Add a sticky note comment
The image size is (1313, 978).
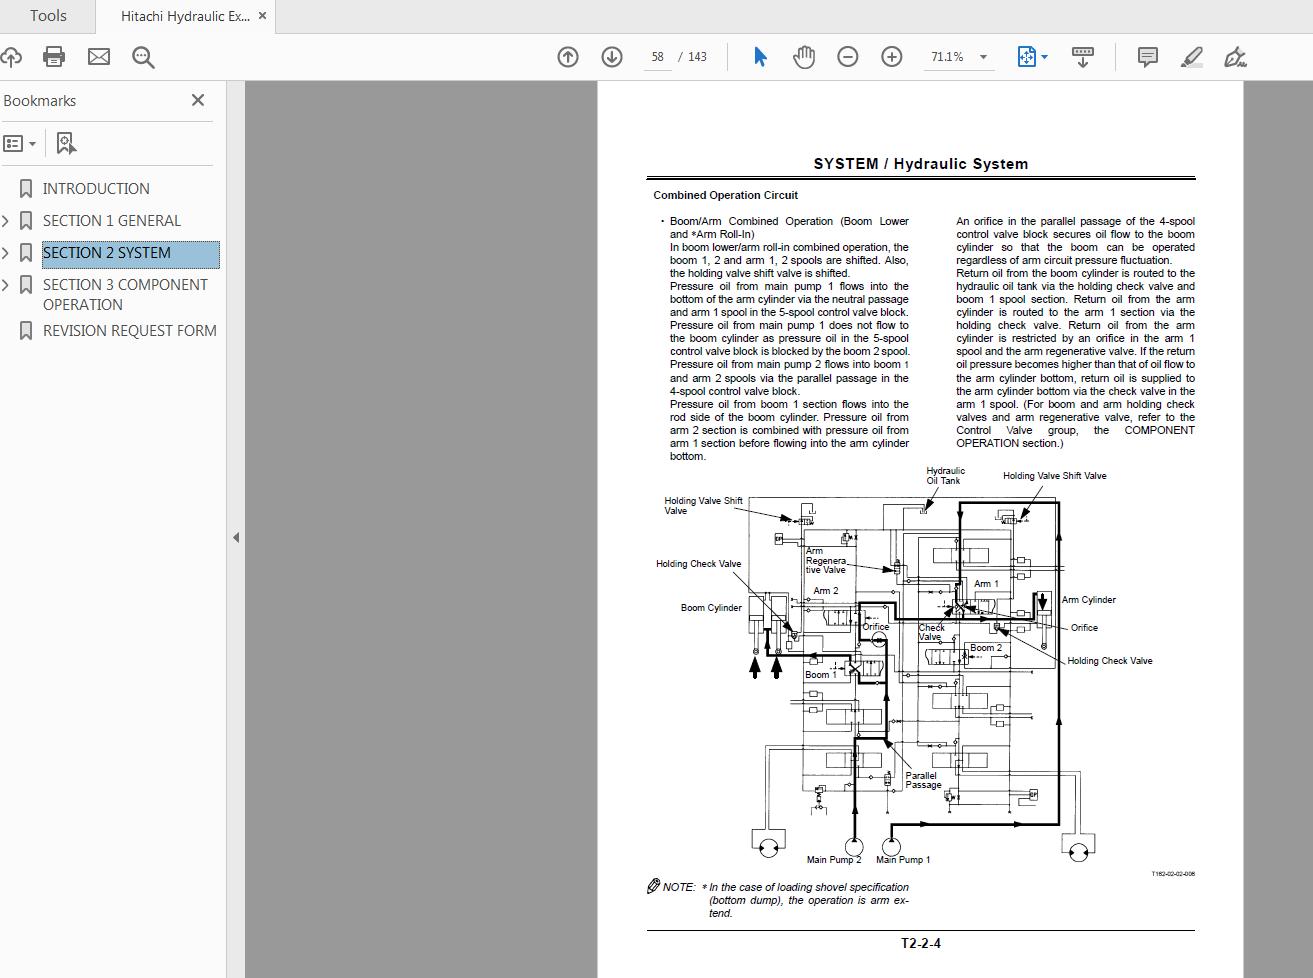1148,57
